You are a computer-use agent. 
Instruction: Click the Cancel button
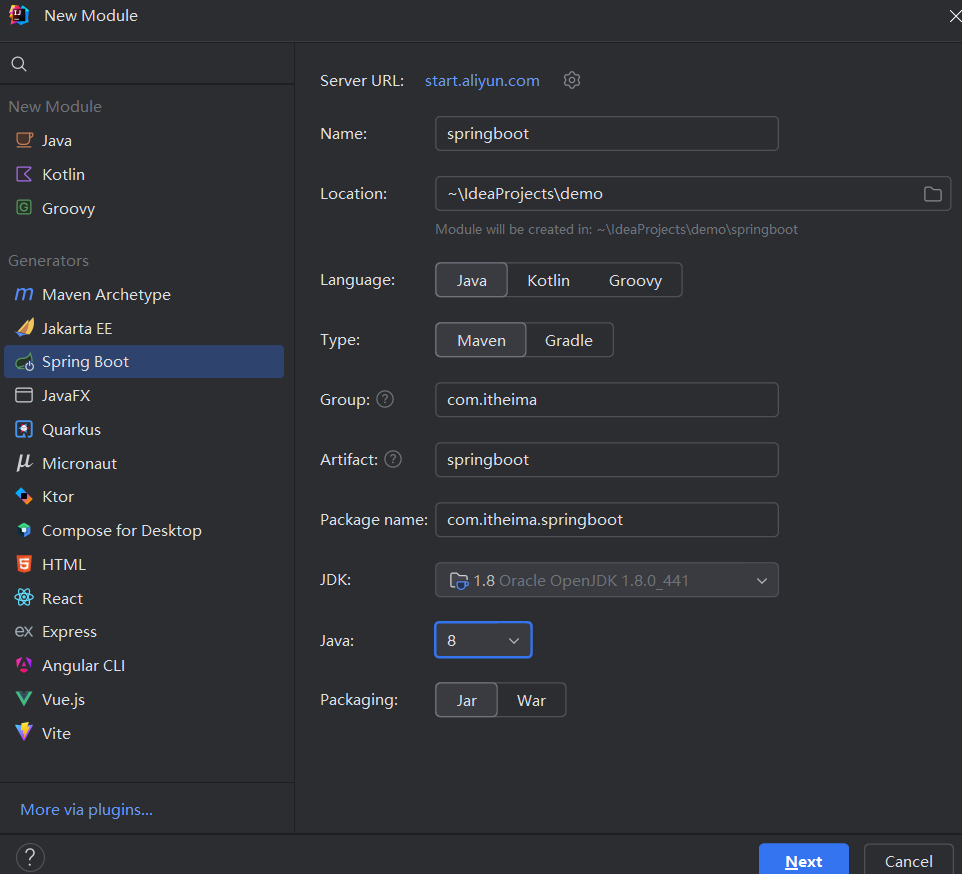click(x=909, y=861)
